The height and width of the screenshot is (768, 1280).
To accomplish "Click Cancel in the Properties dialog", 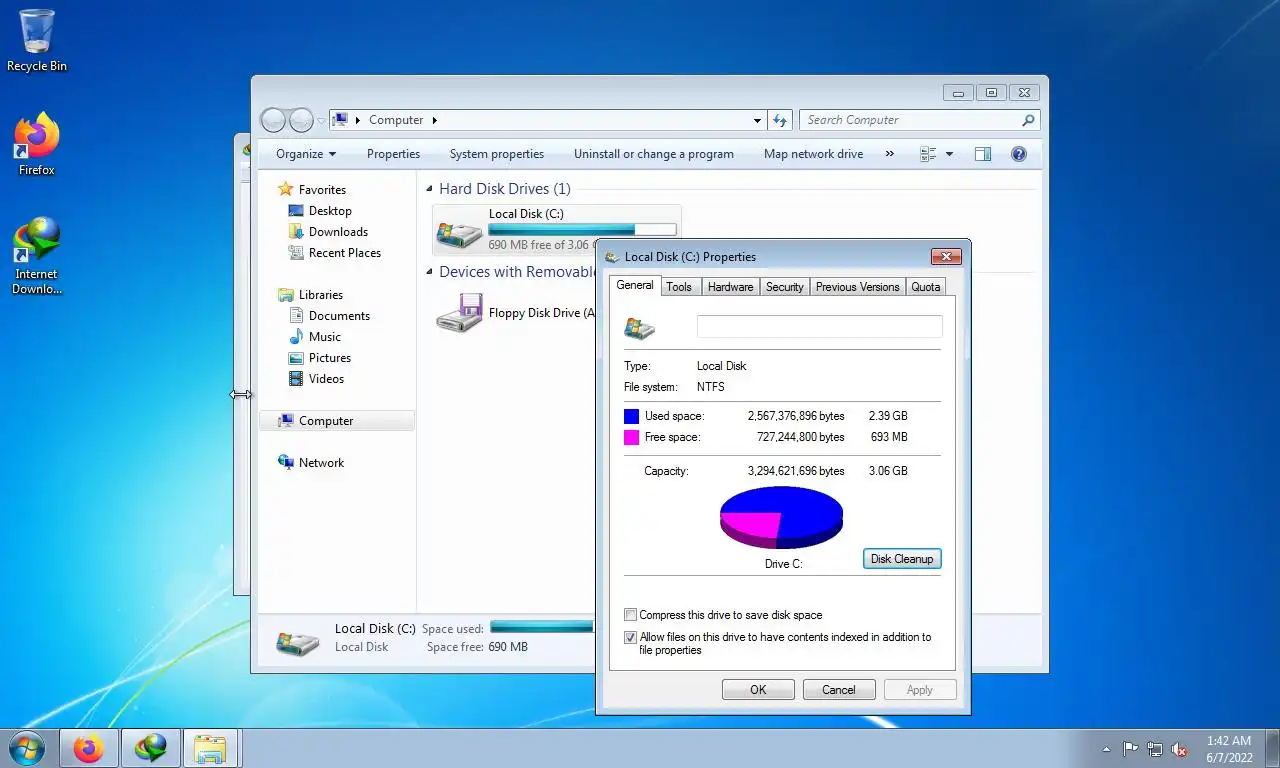I will point(838,690).
